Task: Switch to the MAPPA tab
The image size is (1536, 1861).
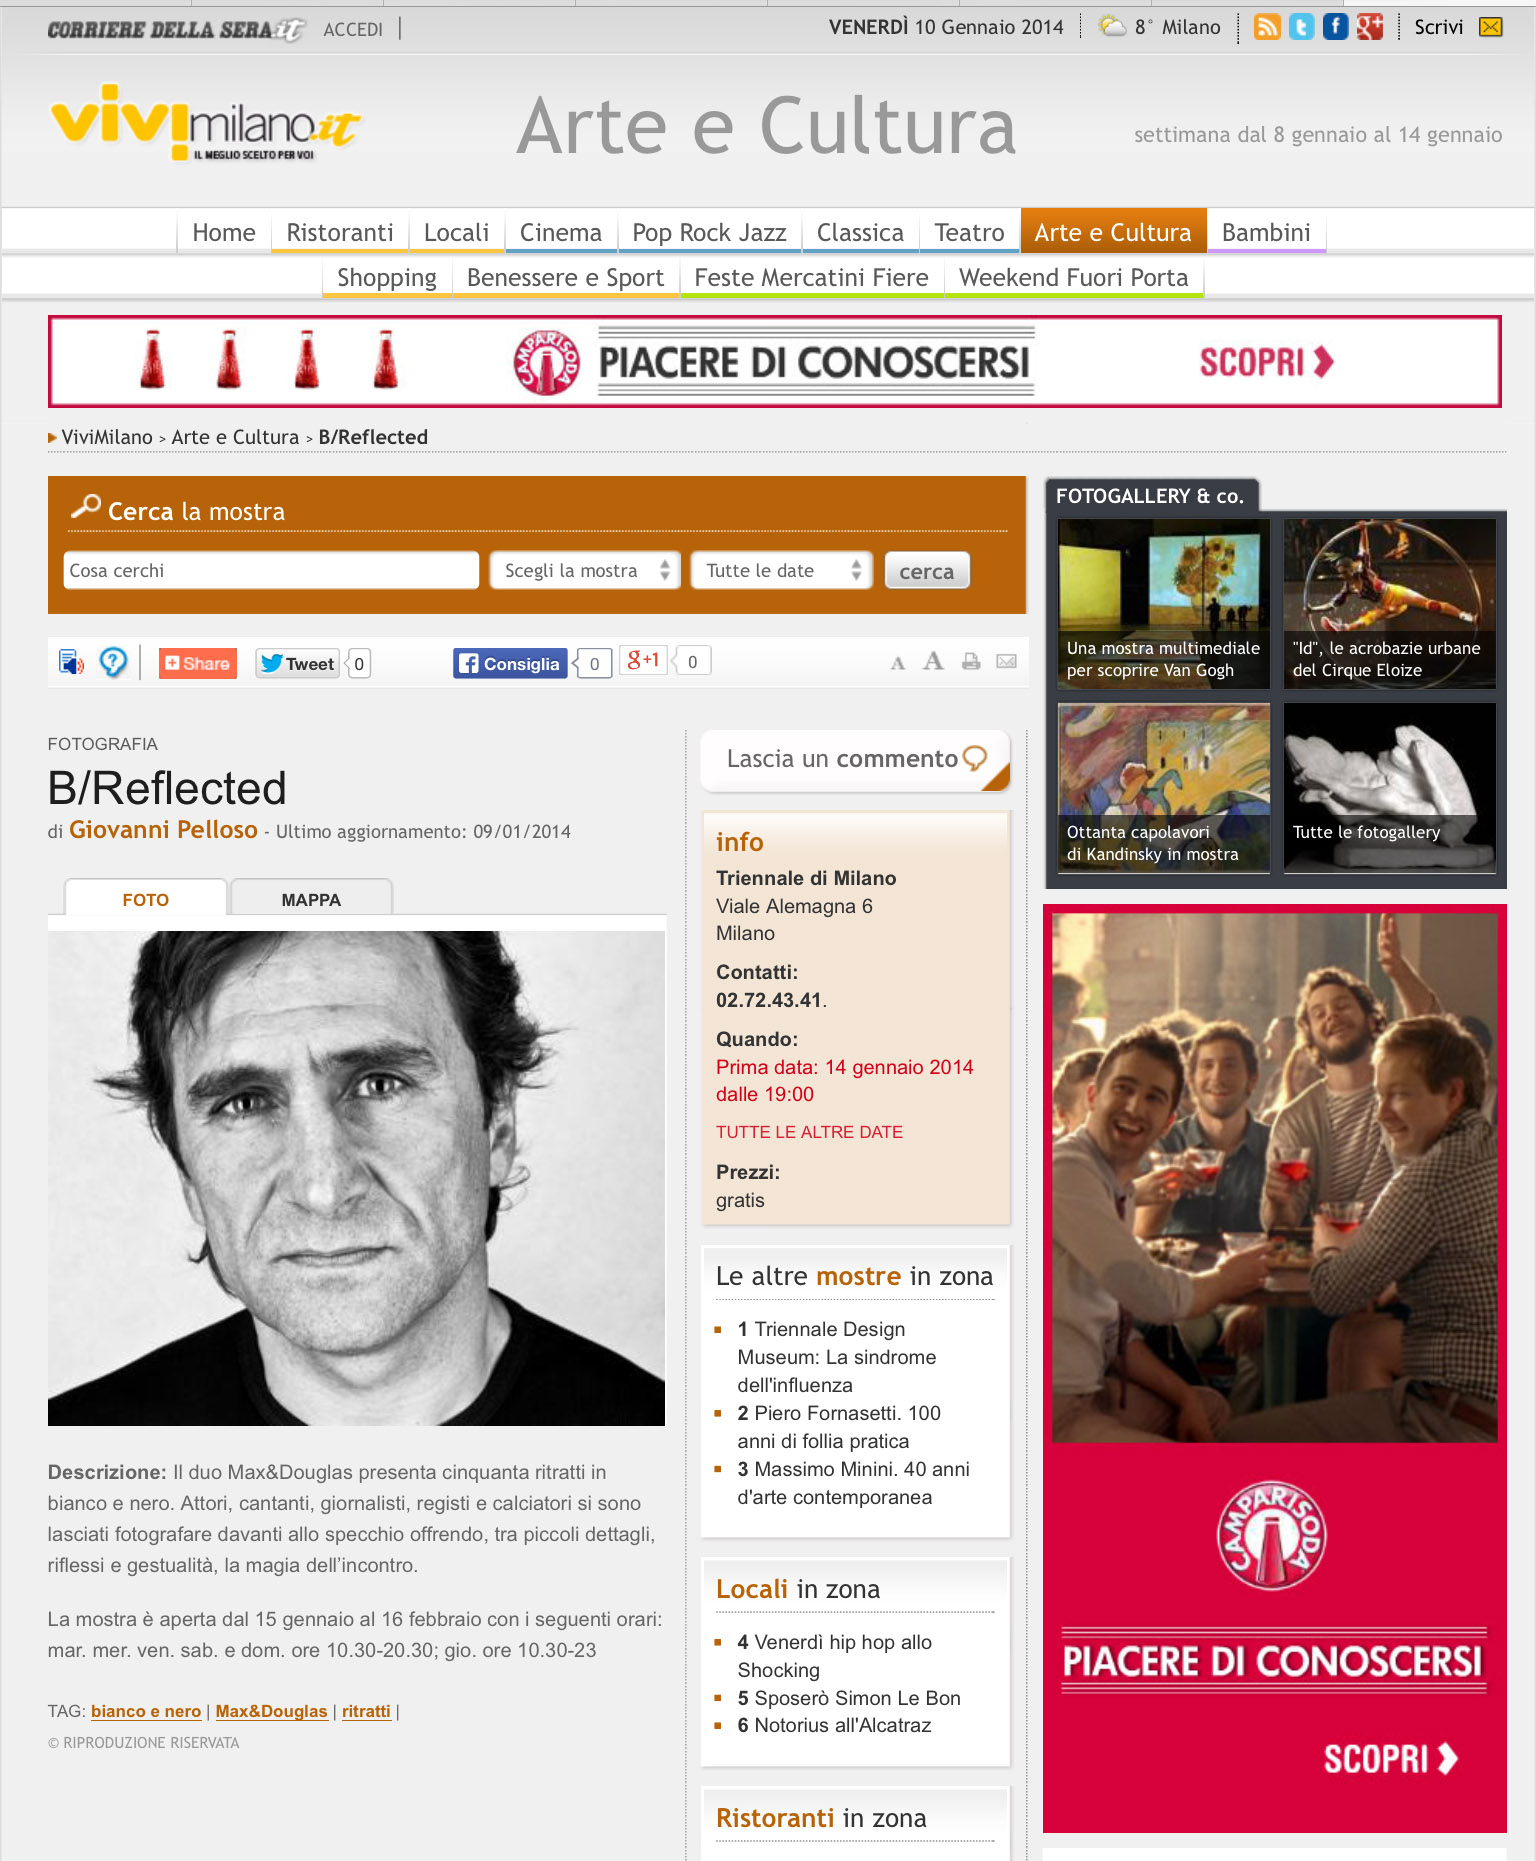Action: tap(311, 899)
